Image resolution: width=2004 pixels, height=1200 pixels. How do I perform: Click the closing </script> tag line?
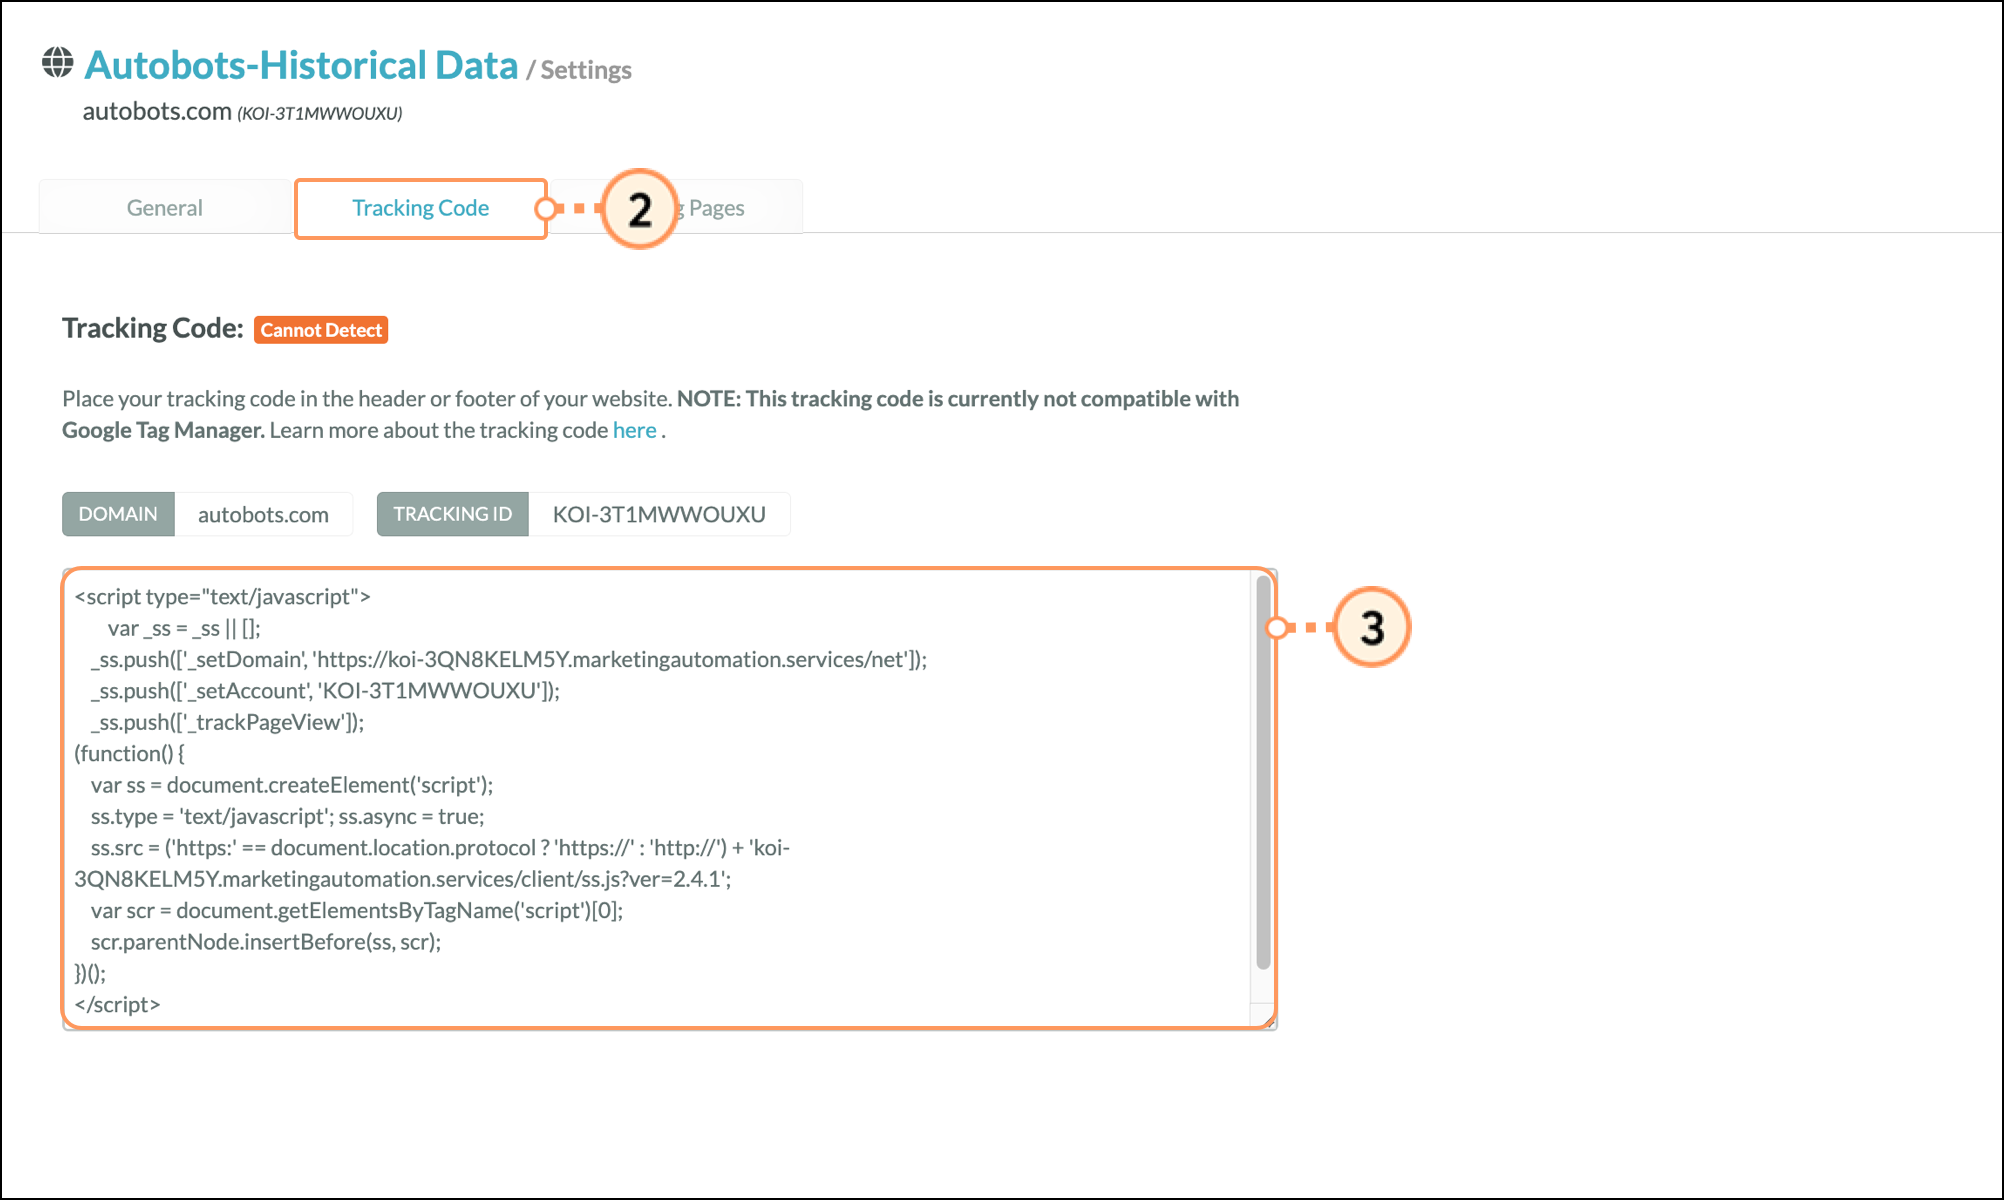tap(117, 1004)
